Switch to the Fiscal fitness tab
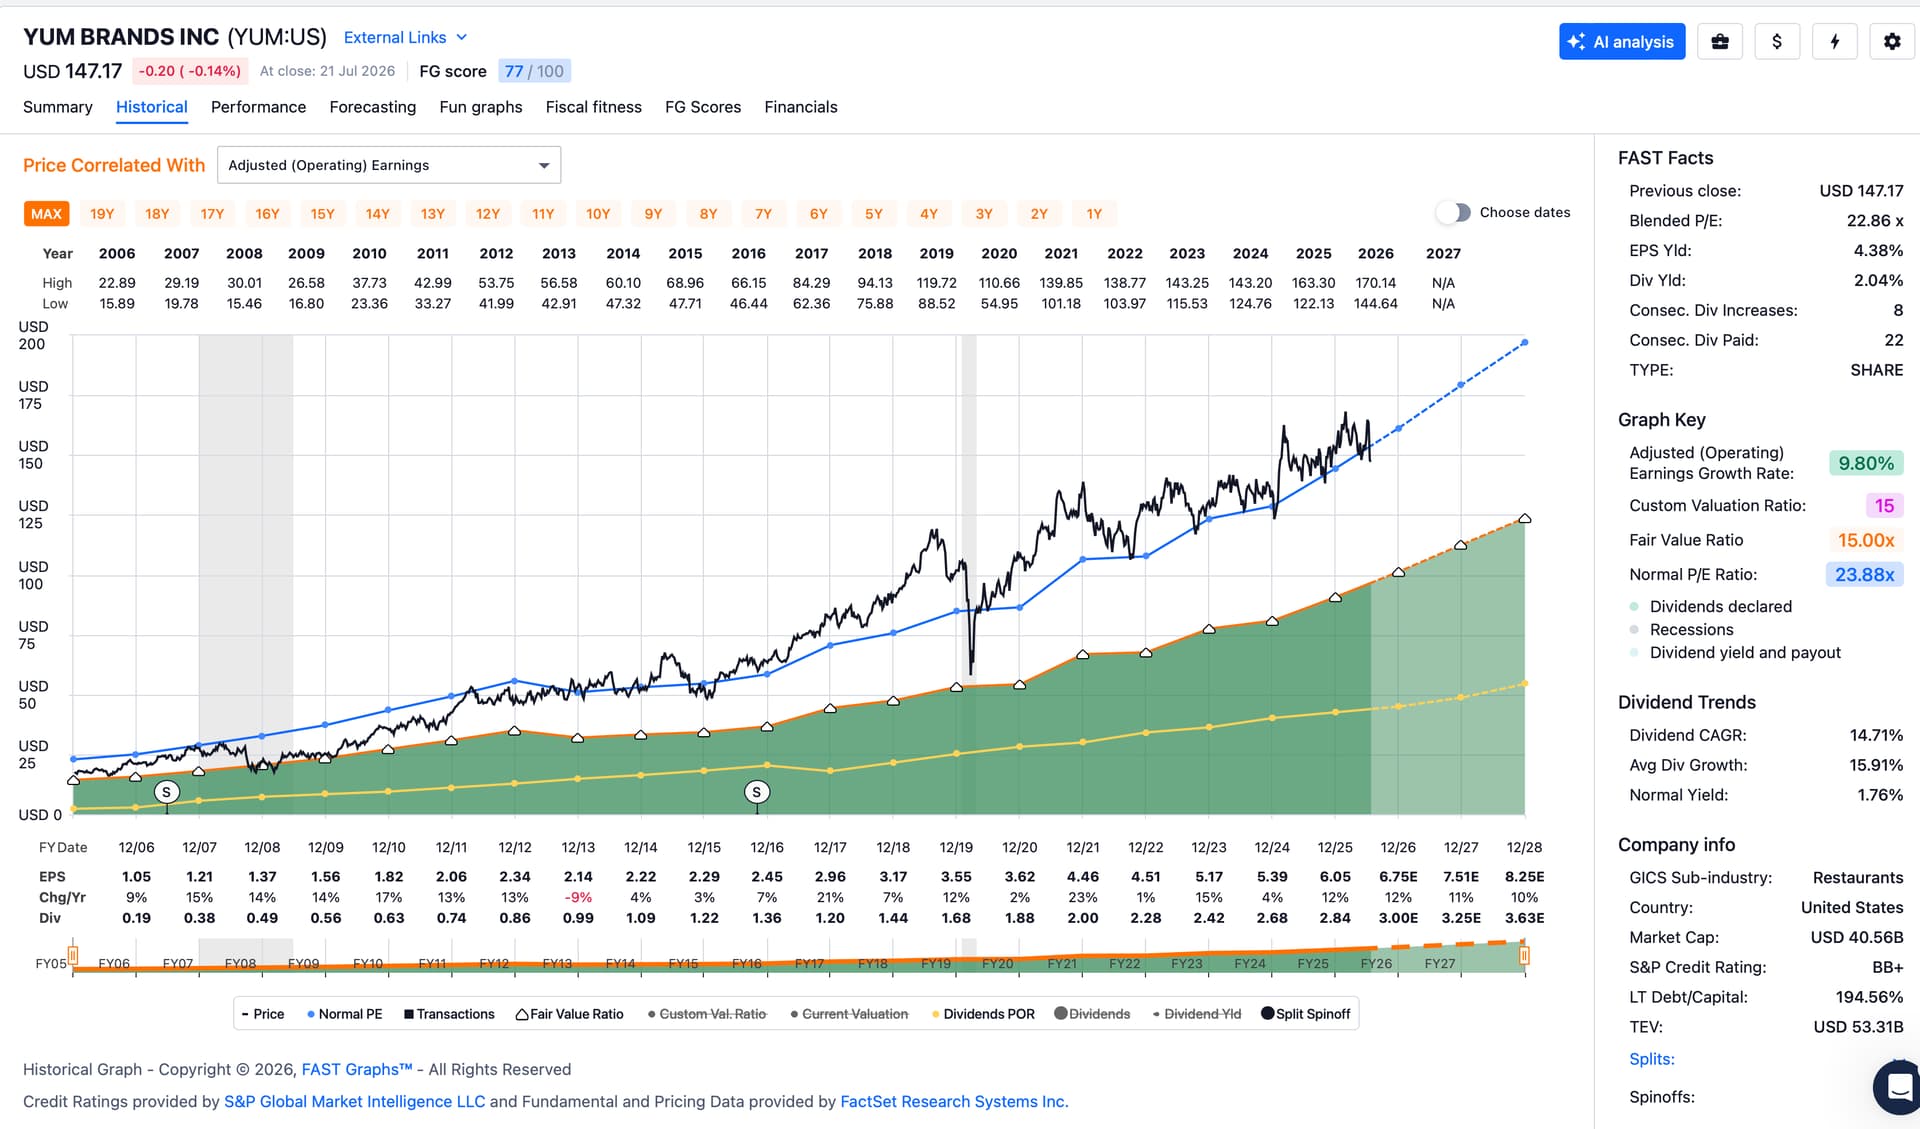The height and width of the screenshot is (1129, 1920). click(594, 107)
